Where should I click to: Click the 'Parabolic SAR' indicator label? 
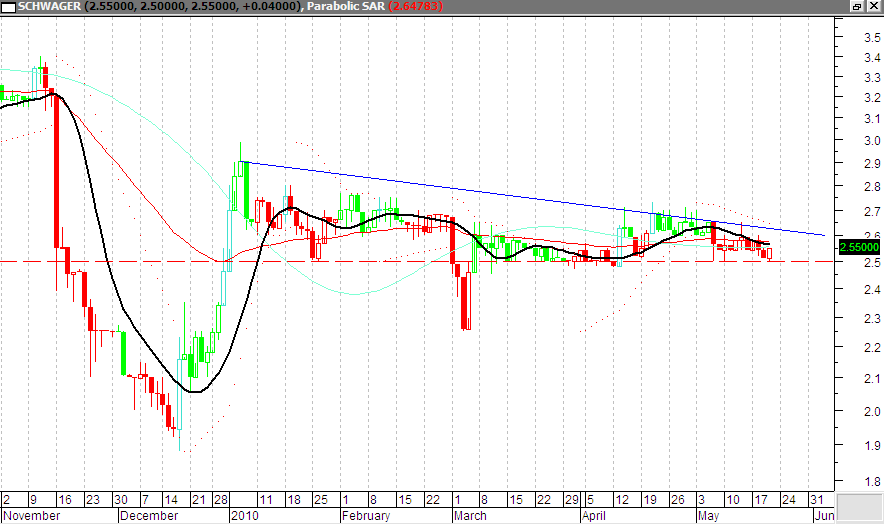tap(346, 6)
